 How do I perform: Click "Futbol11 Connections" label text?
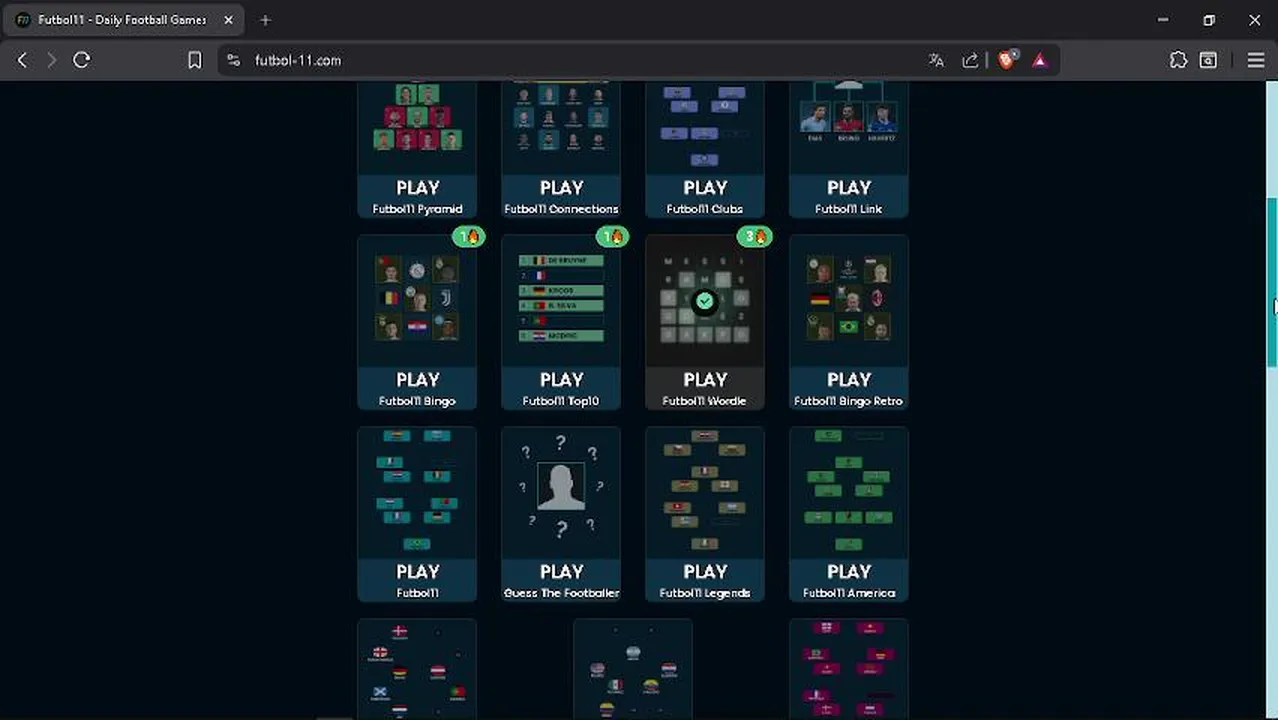(x=561, y=209)
